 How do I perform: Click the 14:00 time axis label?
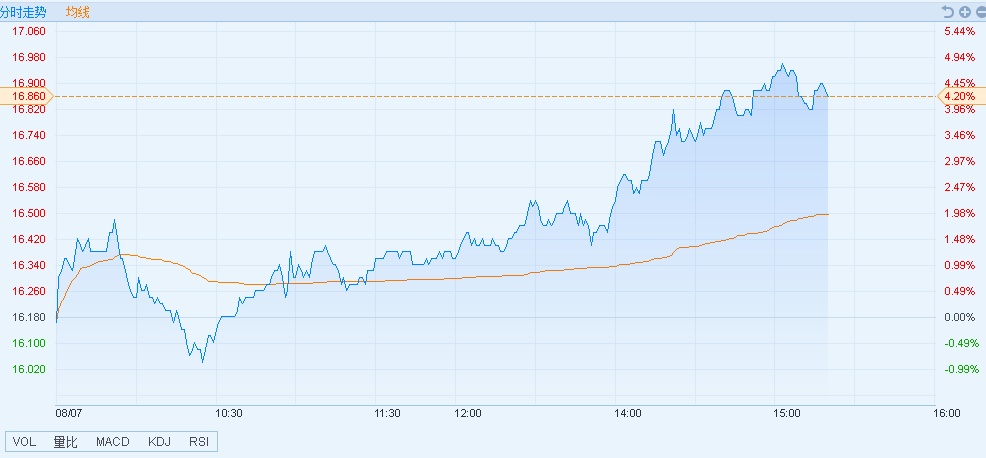(628, 413)
